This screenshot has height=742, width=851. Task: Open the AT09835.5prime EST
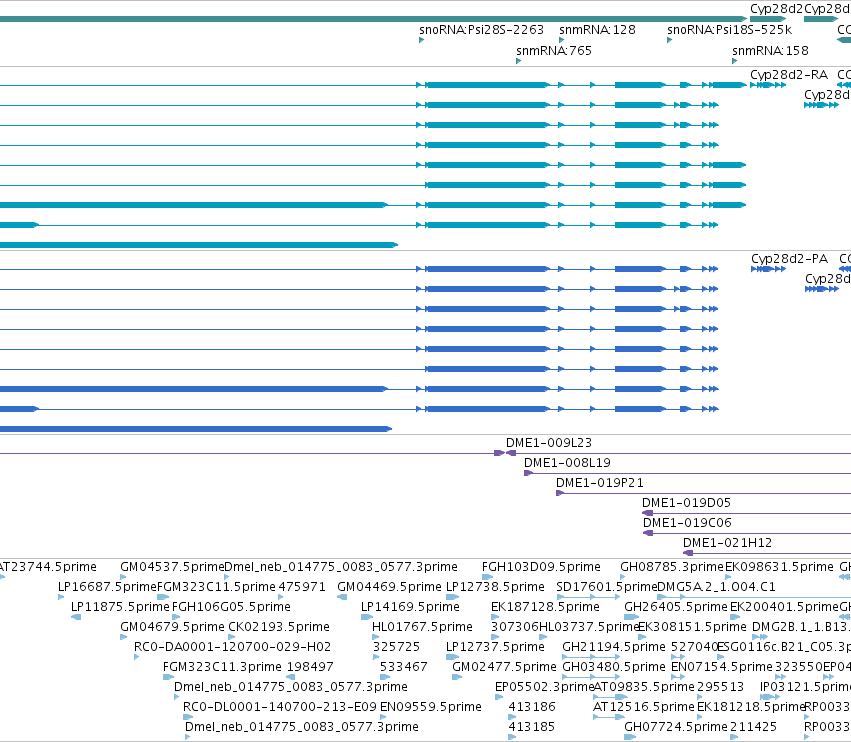coord(644,687)
